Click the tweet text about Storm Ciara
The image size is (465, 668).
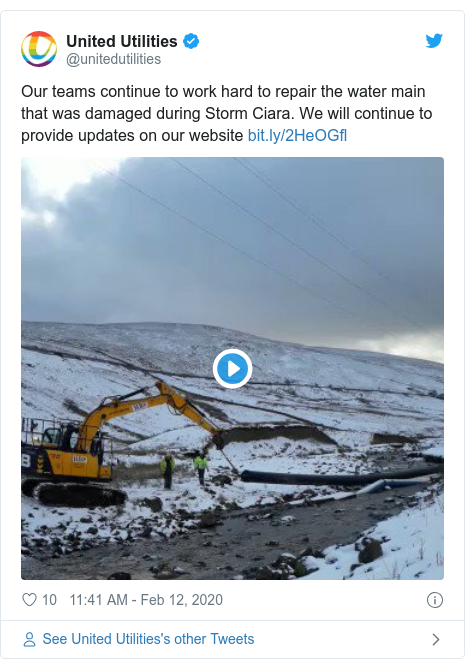[x=227, y=113]
